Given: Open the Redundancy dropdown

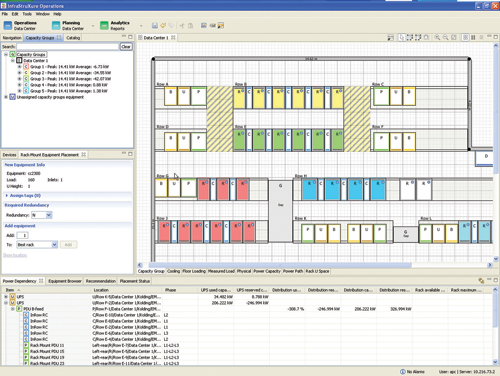Looking at the screenshot, I should coord(49,215).
